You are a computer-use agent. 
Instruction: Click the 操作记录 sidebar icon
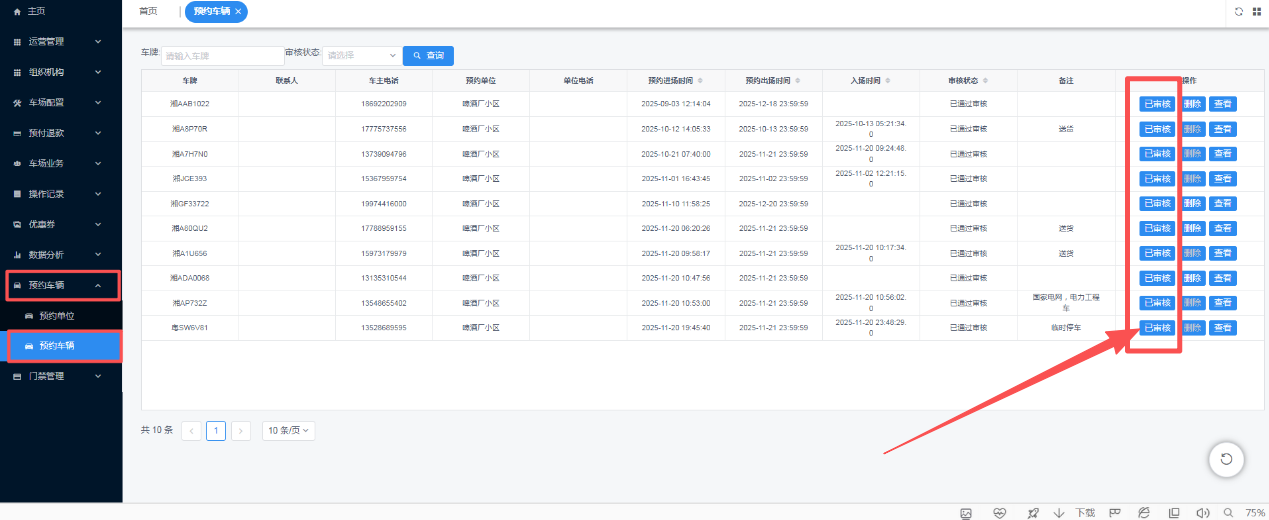(17, 194)
